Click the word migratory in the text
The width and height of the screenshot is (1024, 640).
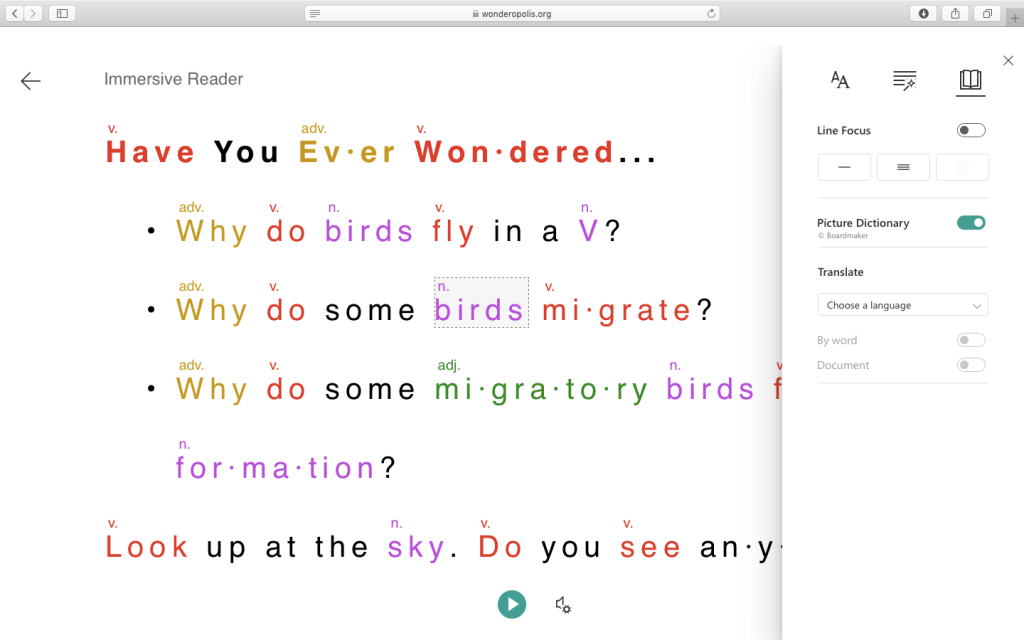pos(541,389)
